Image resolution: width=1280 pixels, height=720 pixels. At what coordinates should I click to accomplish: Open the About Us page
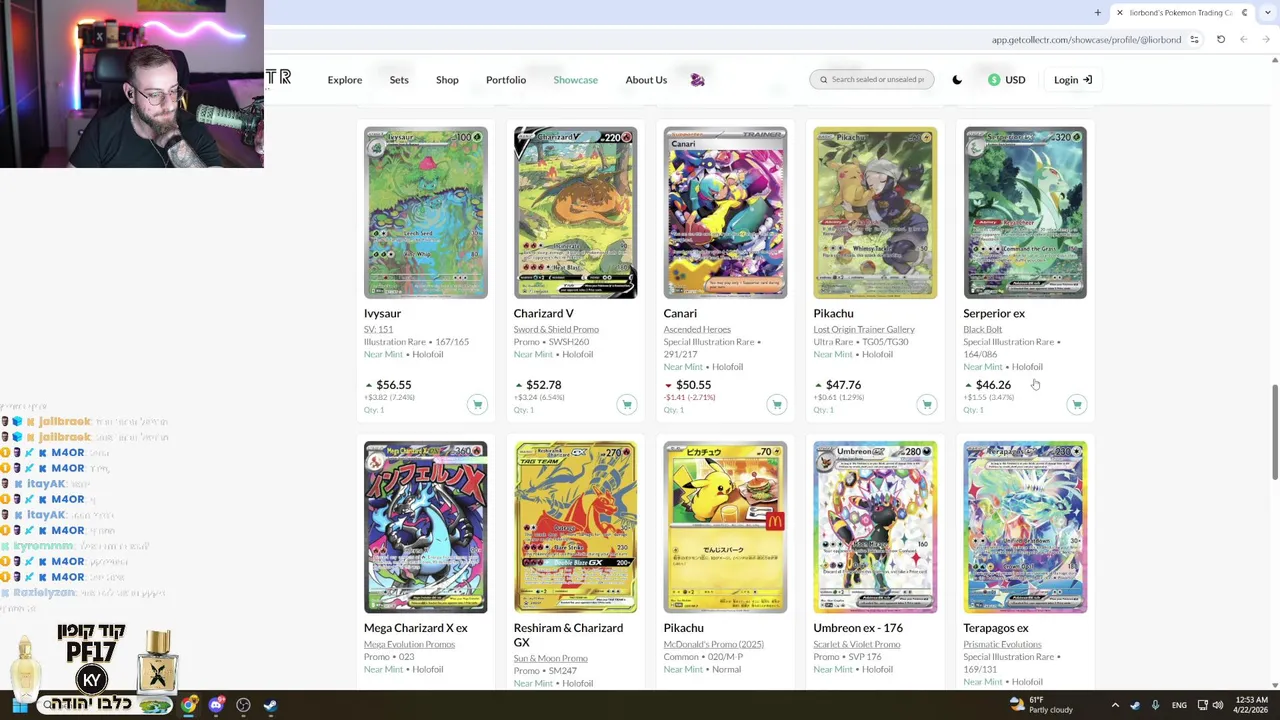(646, 80)
